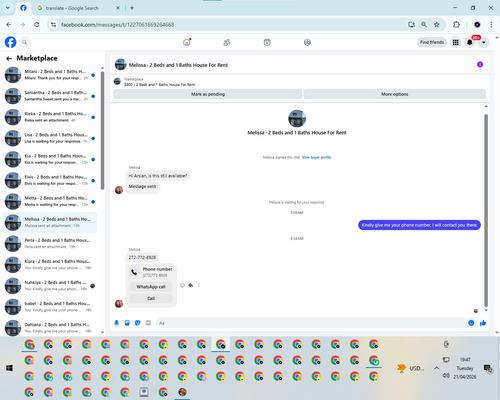Open Facebook search magnifier
The image size is (500, 400).
(24, 42)
